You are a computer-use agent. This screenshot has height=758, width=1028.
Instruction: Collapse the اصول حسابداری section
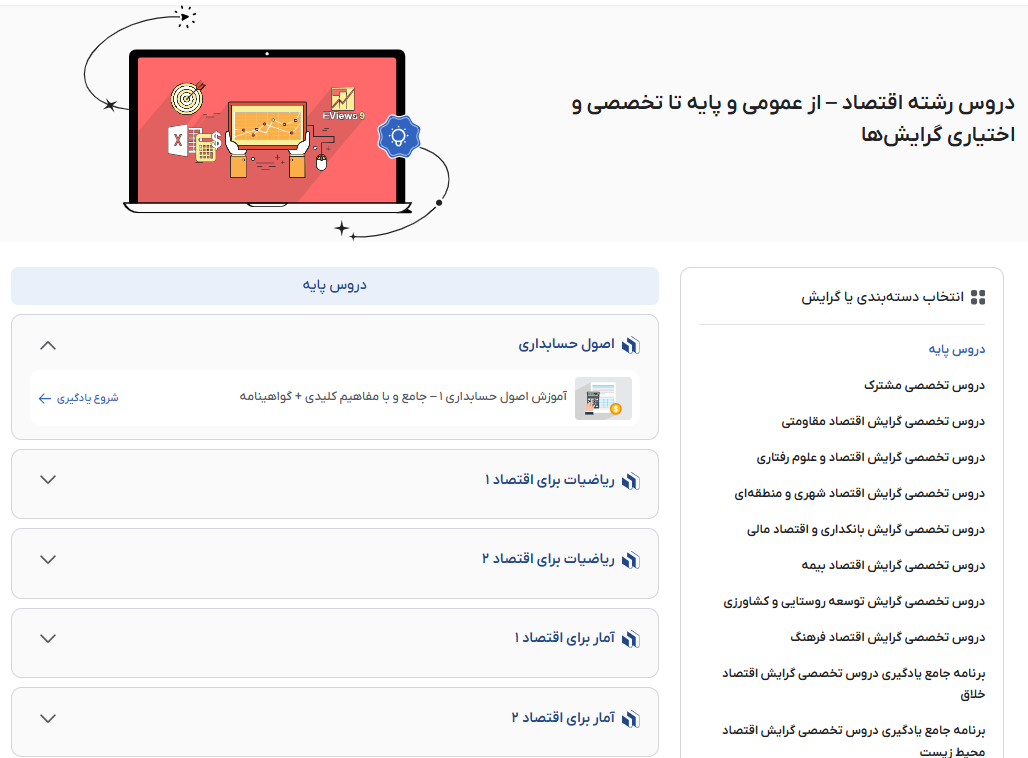(47, 345)
